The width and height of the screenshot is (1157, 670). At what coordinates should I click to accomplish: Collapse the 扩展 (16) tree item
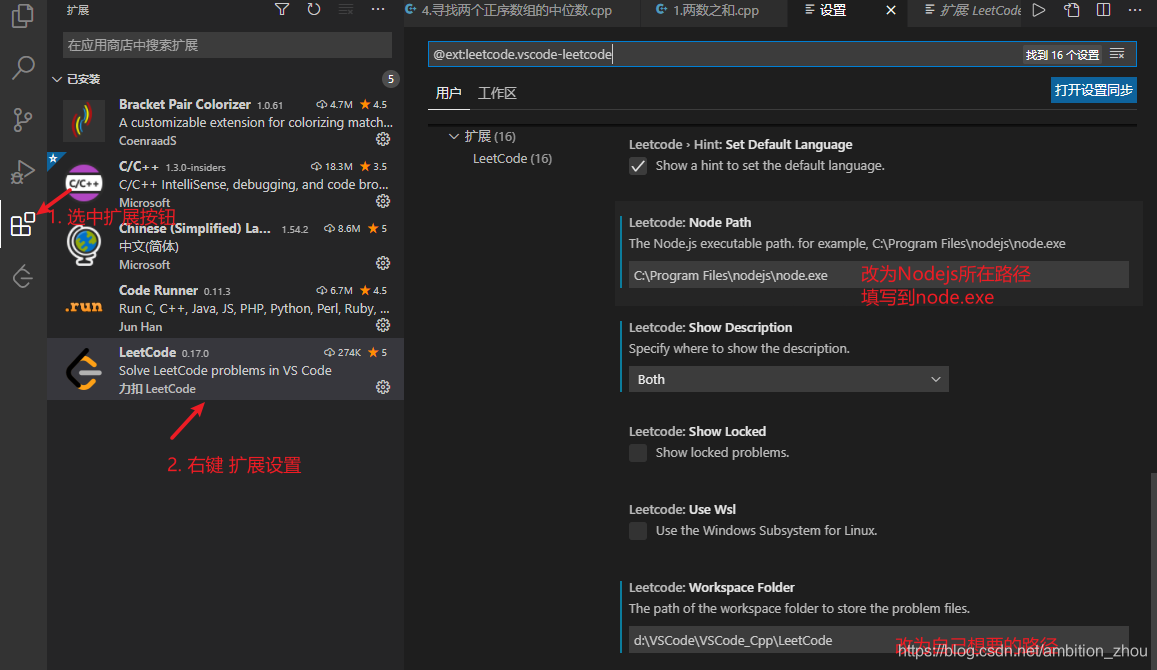point(454,136)
